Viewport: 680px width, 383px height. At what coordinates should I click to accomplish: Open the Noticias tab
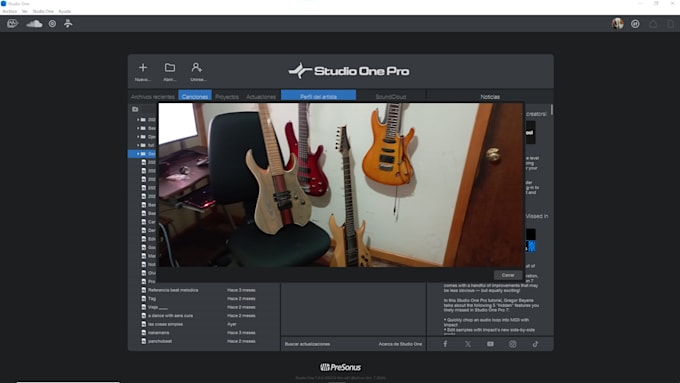[x=490, y=96]
